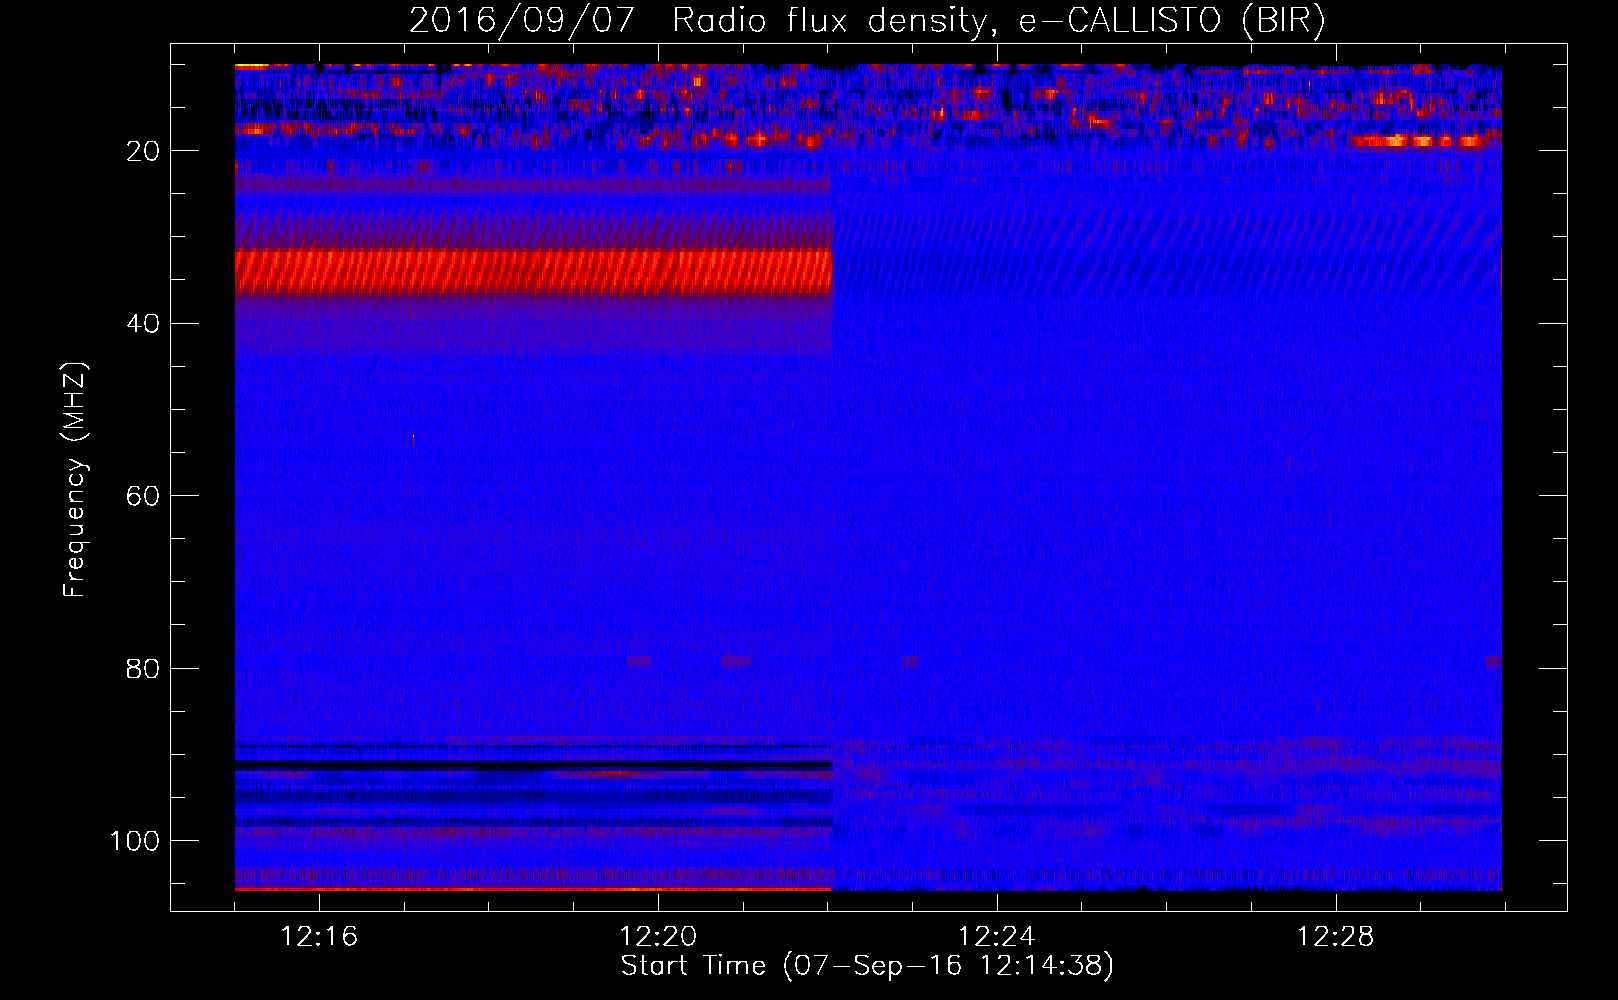Click the red line at spectrogram bottom edge
This screenshot has width=1618, height=1000.
tap(534, 888)
